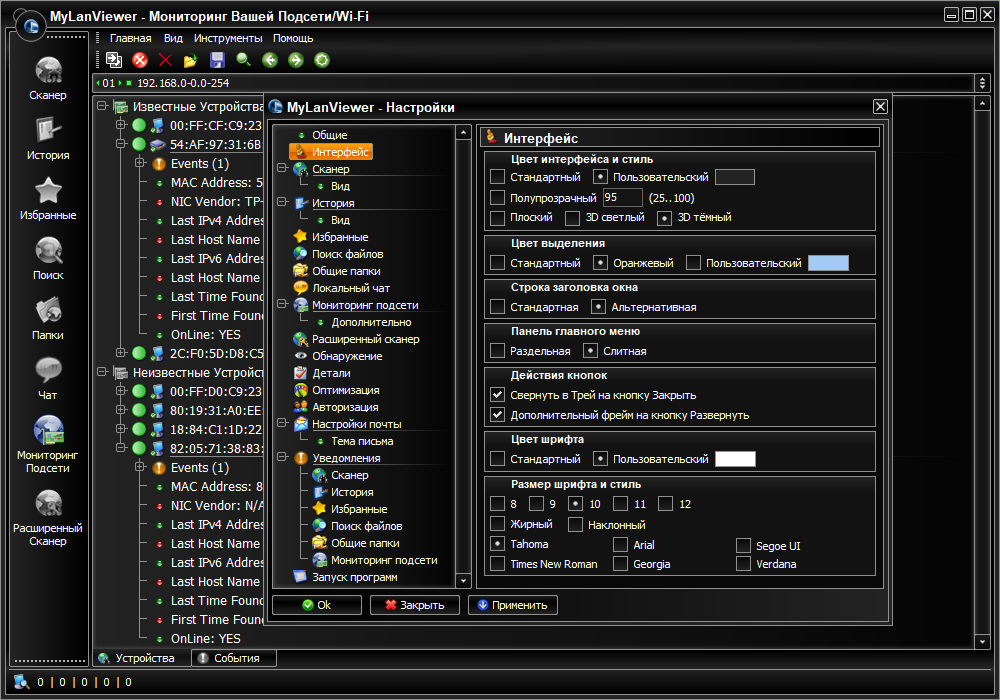Open the Поиск sidebar icon

point(48,251)
